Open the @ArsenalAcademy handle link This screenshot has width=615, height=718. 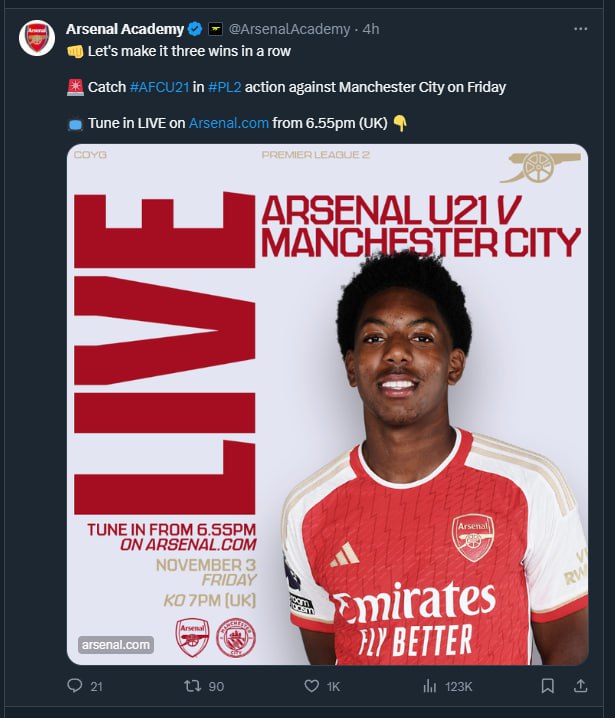(290, 29)
